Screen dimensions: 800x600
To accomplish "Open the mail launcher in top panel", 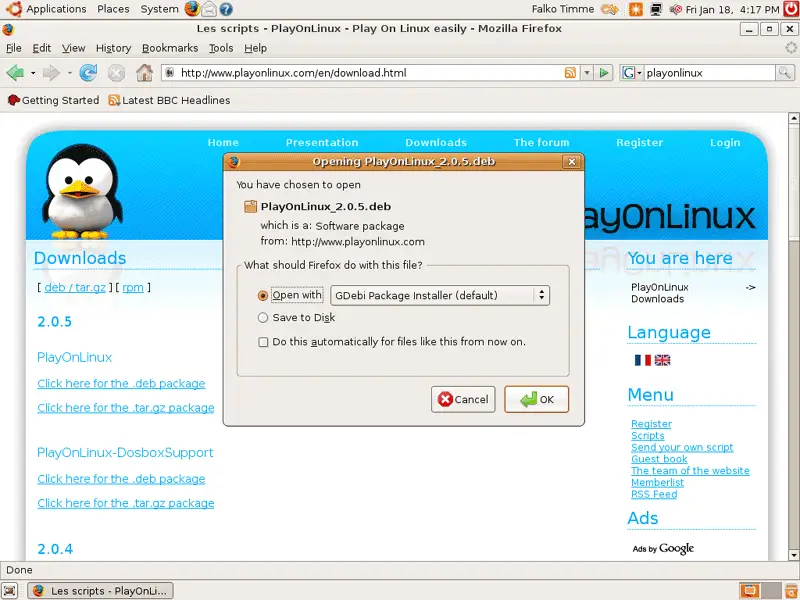I will tap(209, 9).
